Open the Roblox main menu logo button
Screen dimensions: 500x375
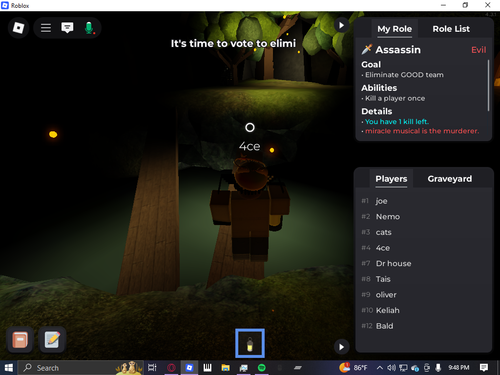[x=18, y=28]
